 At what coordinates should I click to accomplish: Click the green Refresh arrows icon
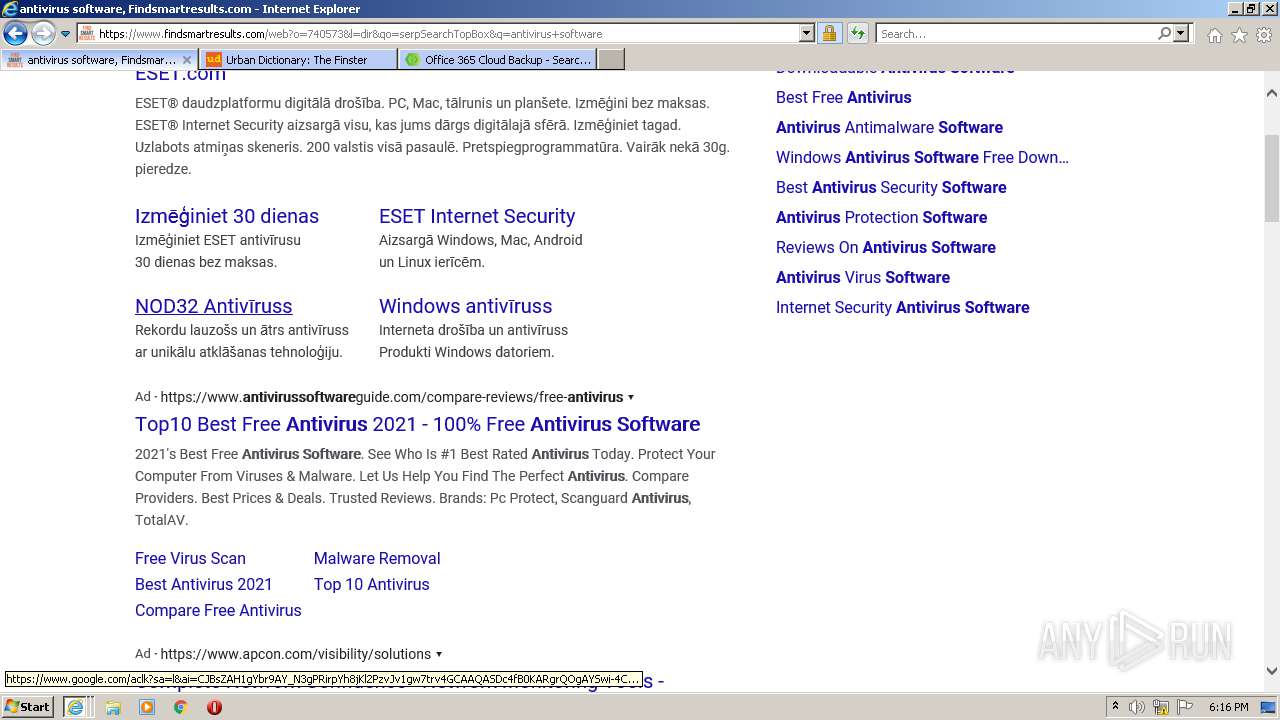pos(857,33)
